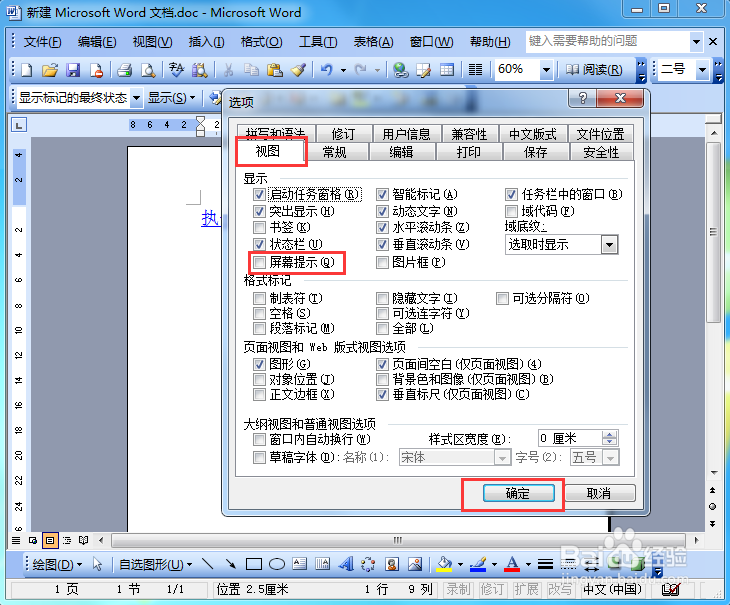Check the 图片框(P) checkbox
Image resolution: width=730 pixels, height=605 pixels.
[x=382, y=262]
